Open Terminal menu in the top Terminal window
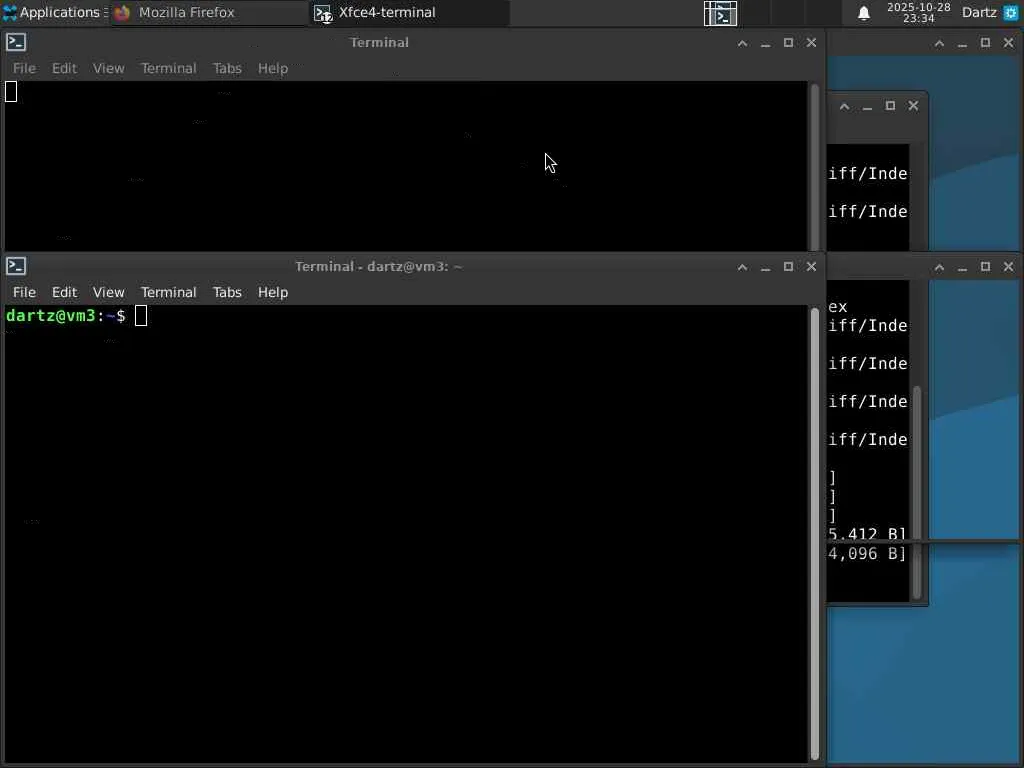 click(x=168, y=68)
